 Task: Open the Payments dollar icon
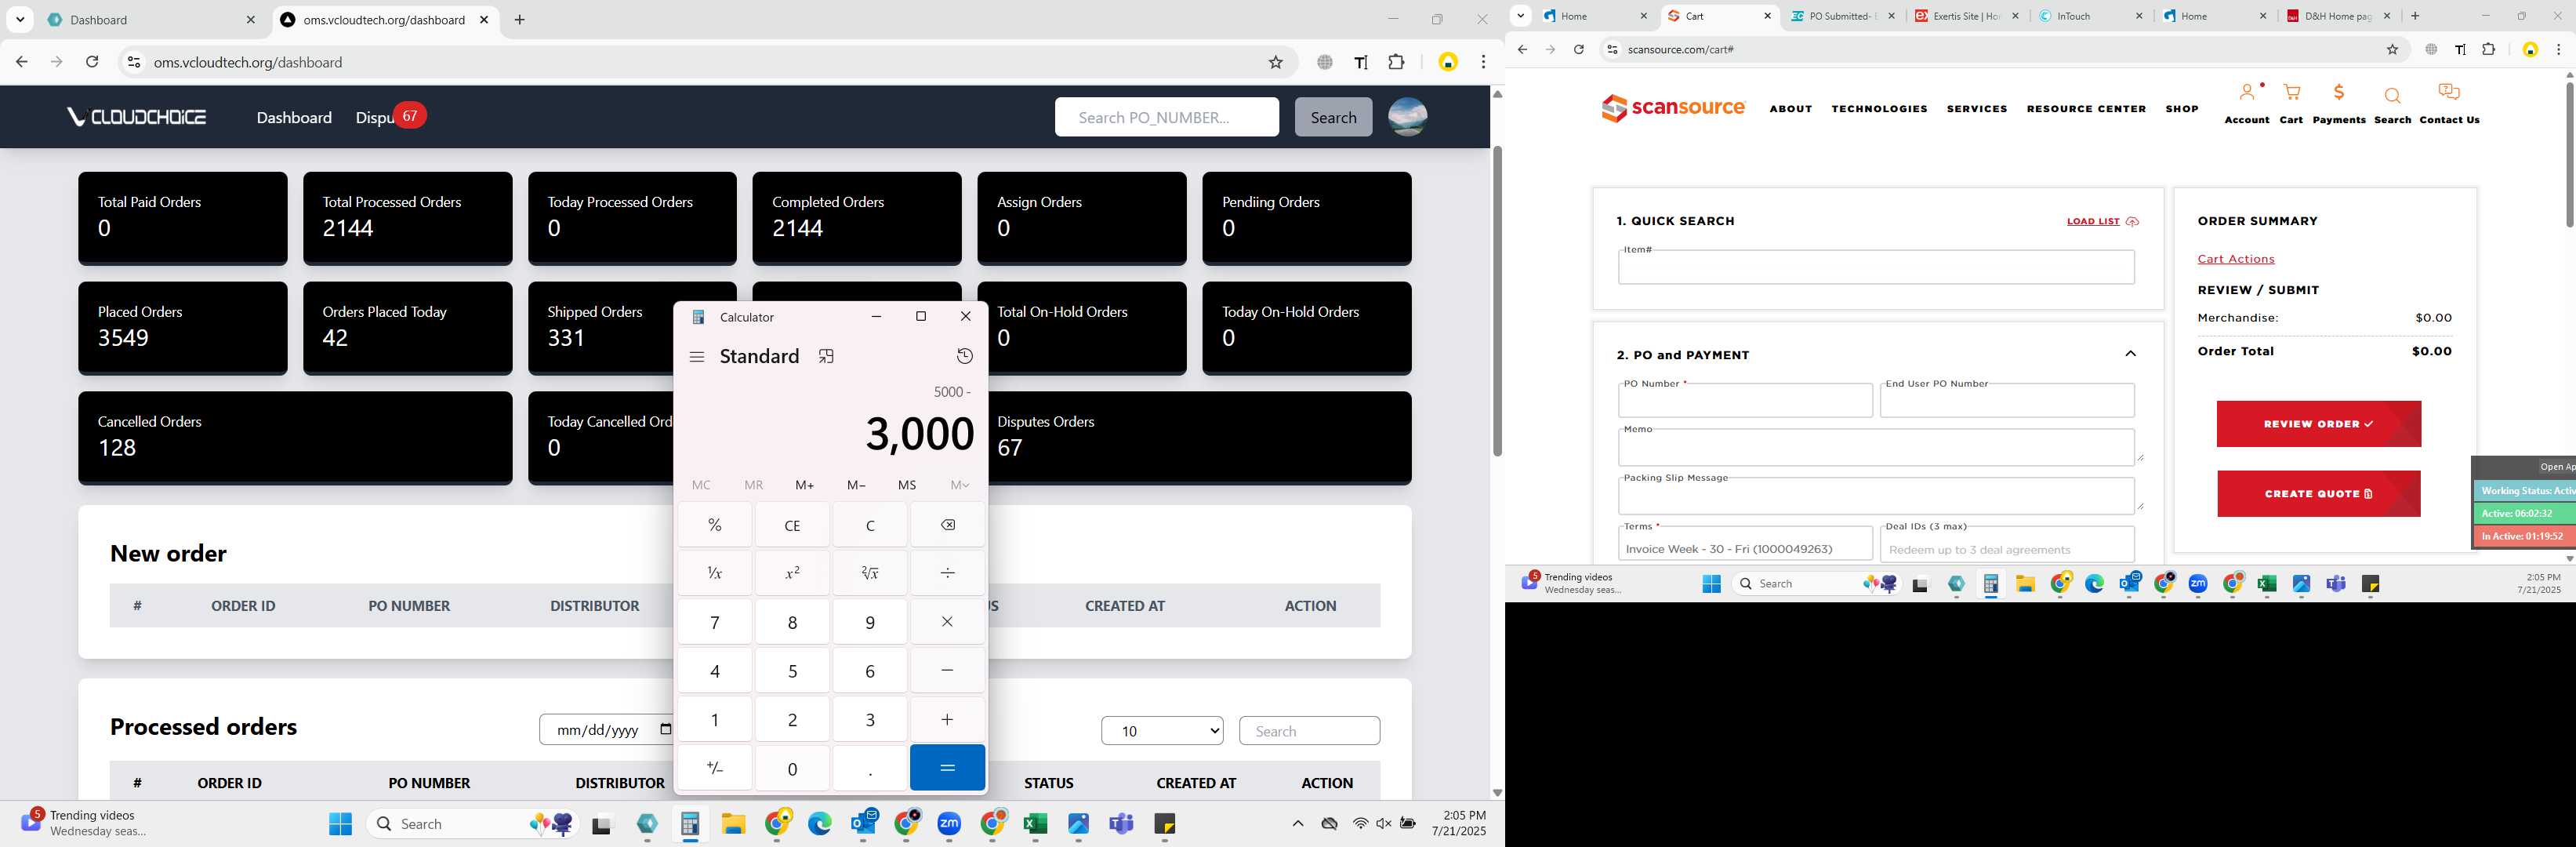tap(2338, 93)
